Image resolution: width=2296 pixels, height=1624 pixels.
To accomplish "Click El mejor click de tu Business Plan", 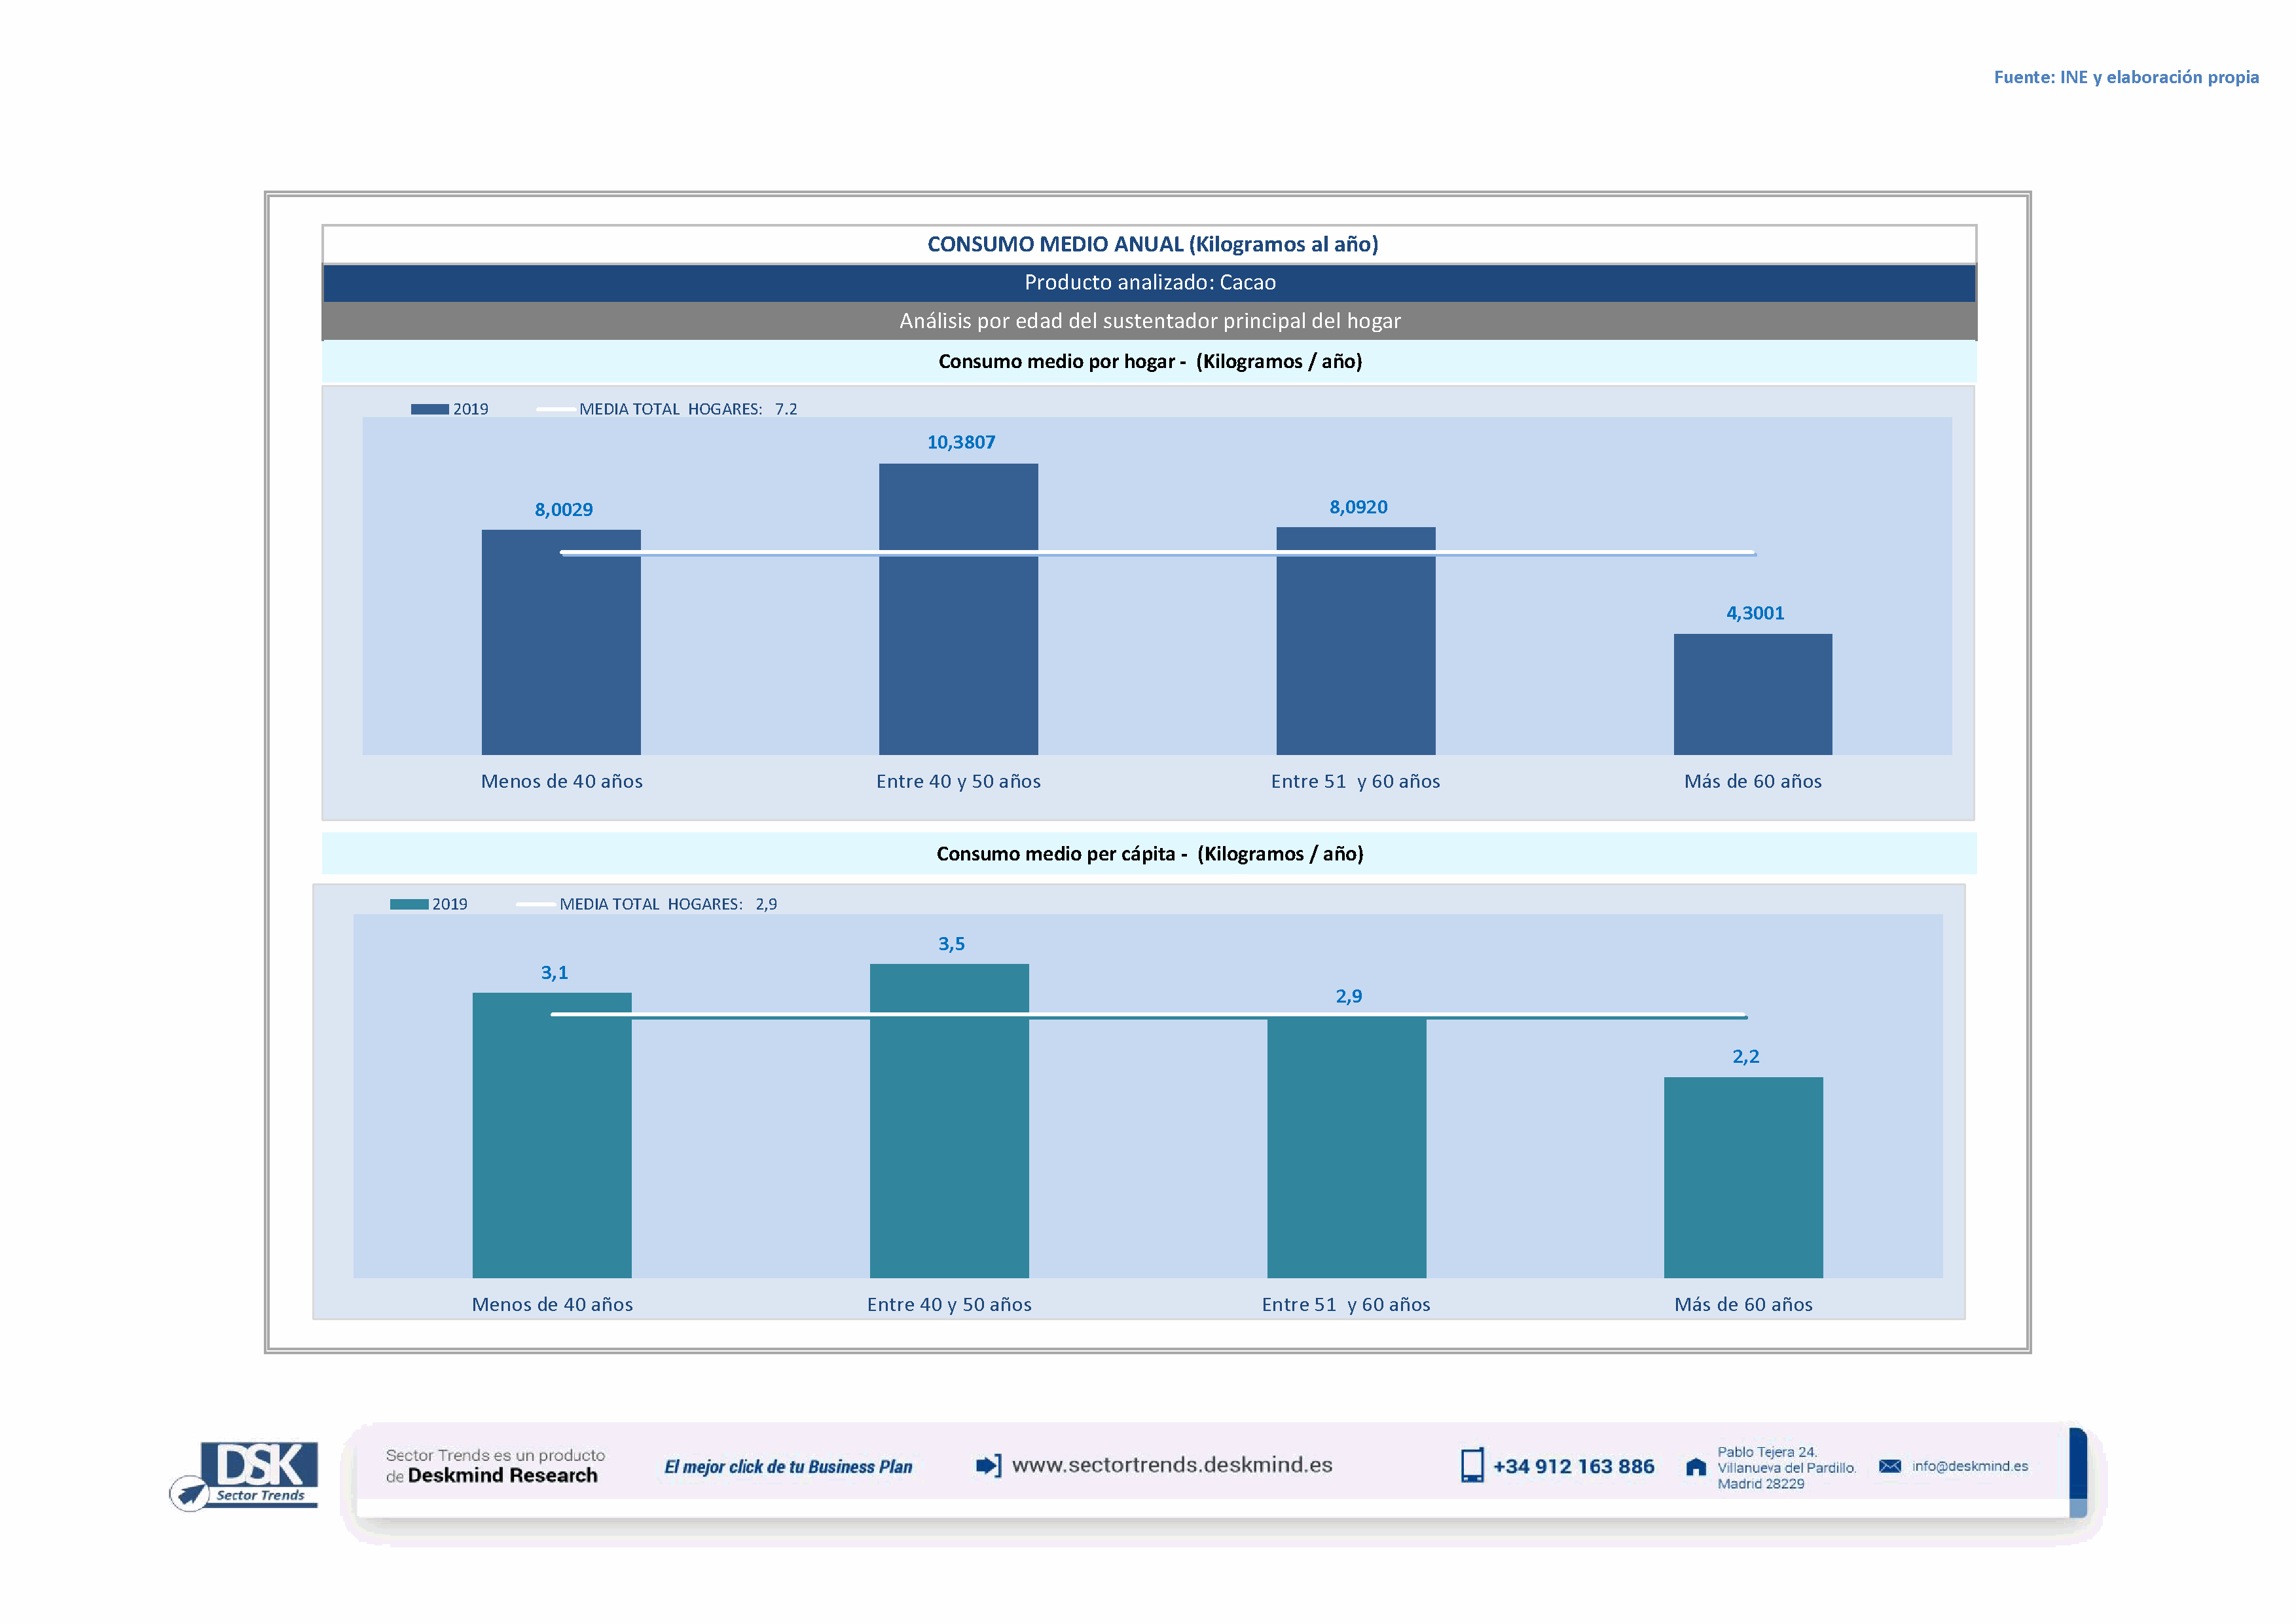I will (788, 1467).
